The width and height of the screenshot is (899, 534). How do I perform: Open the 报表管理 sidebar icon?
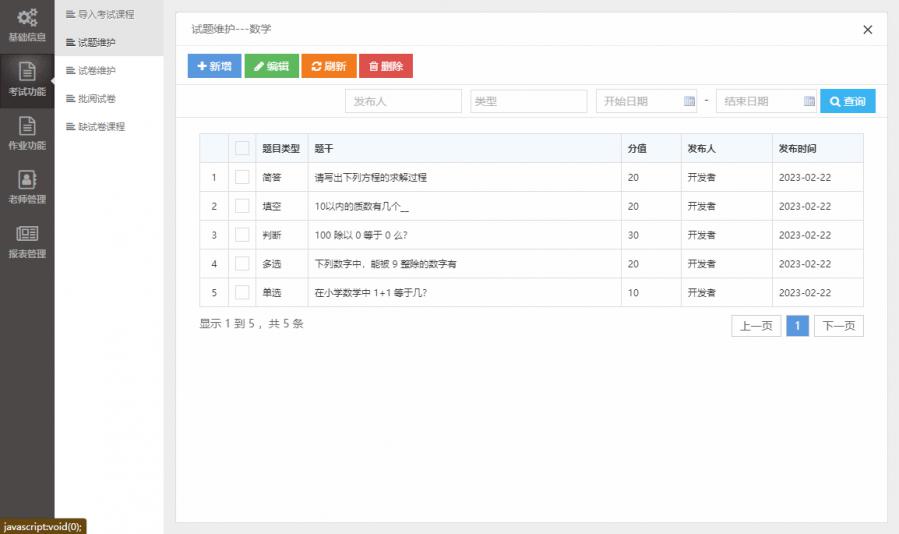pos(27,234)
